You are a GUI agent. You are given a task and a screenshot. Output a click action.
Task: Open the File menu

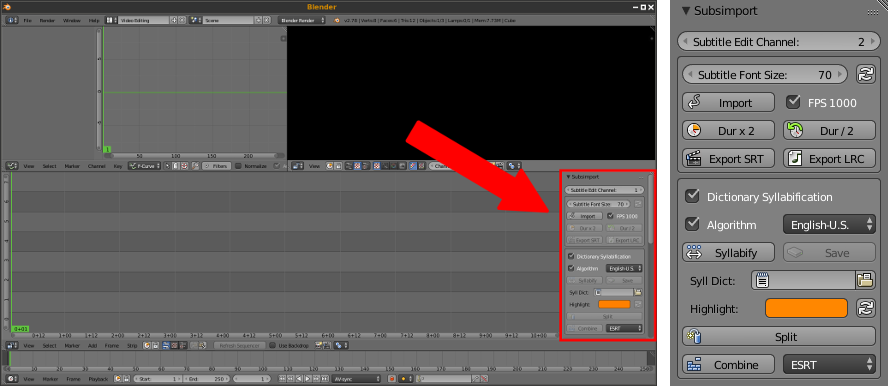click(x=27, y=20)
